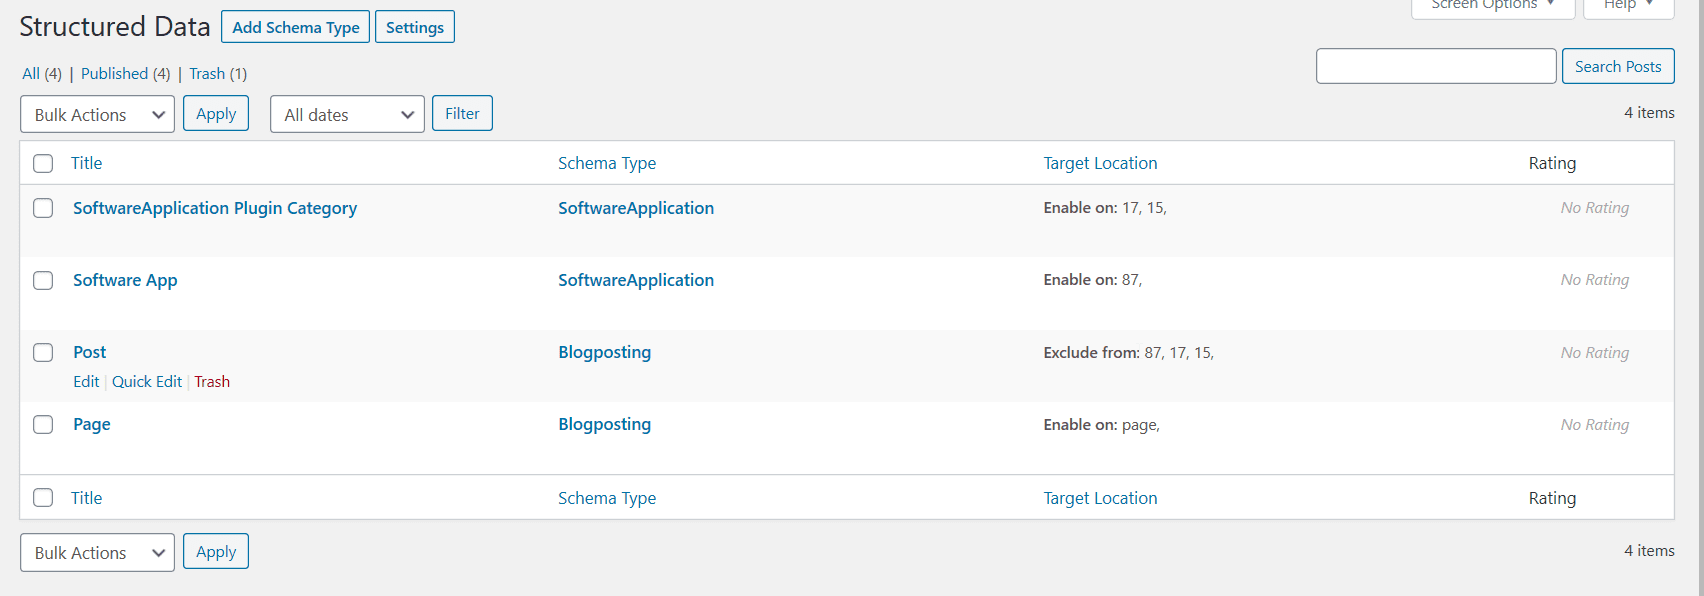Click the Filter button
Image resolution: width=1704 pixels, height=596 pixels.
tap(462, 113)
